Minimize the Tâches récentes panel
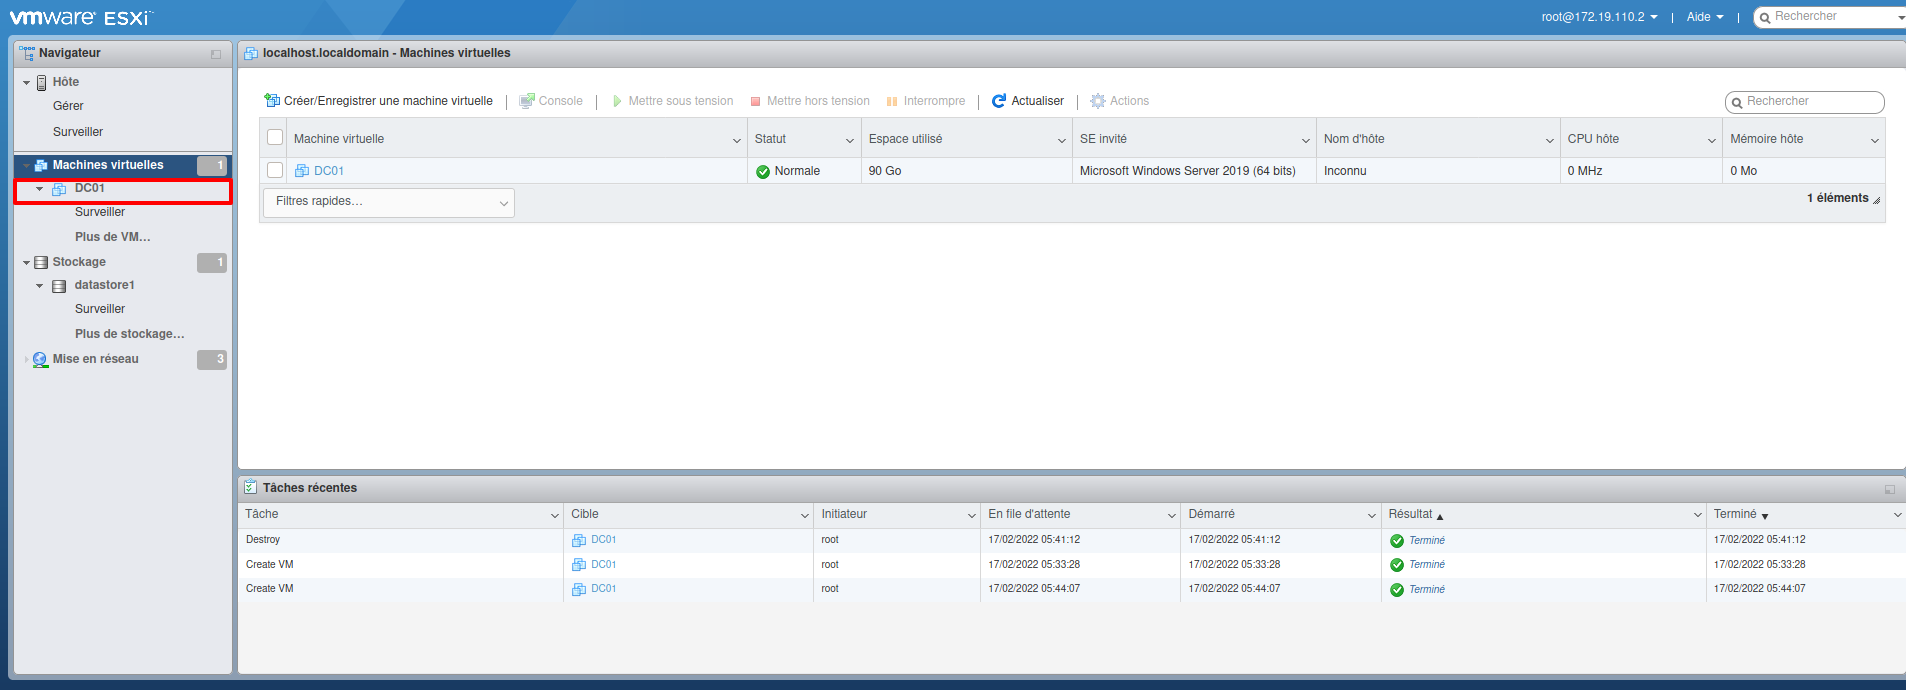1906x690 pixels. click(x=1889, y=489)
